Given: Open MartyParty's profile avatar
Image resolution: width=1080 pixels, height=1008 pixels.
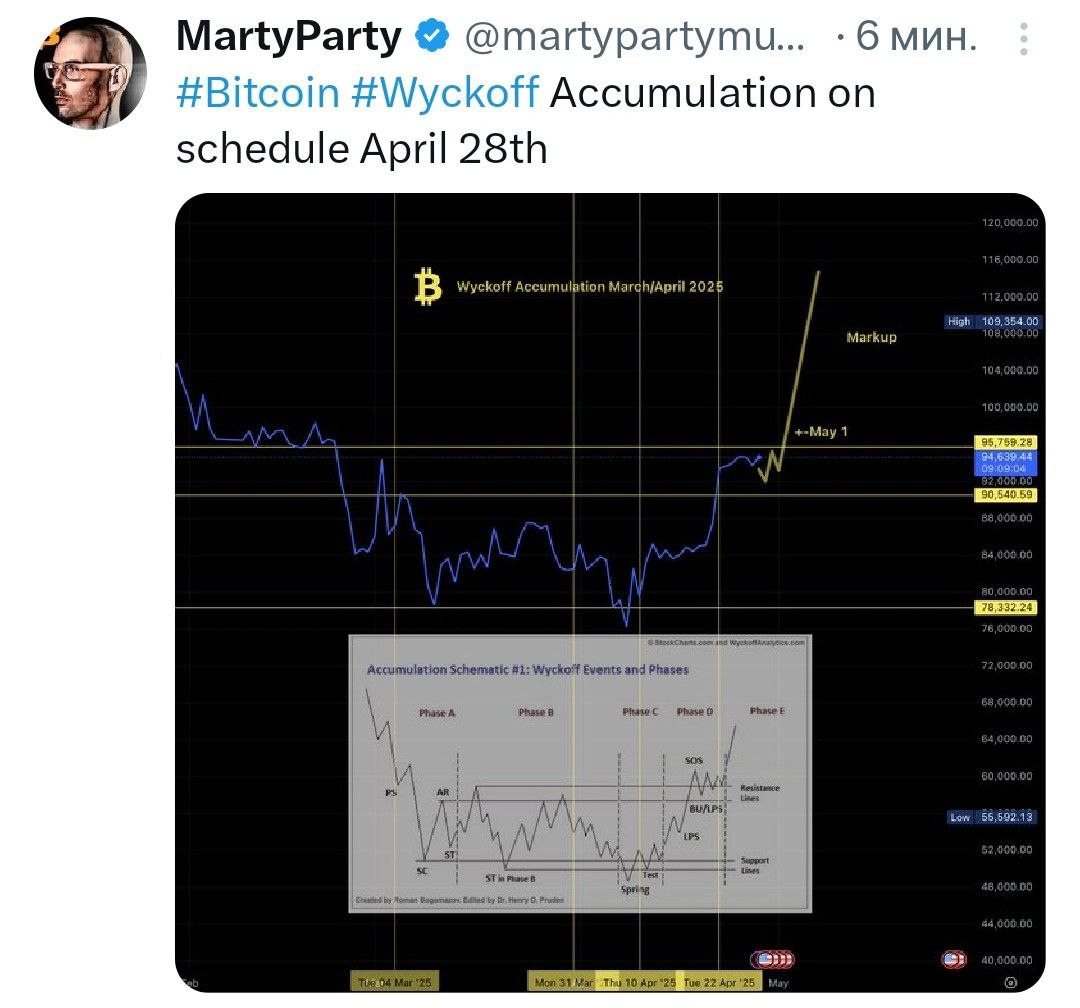Looking at the screenshot, I should [x=90, y=73].
